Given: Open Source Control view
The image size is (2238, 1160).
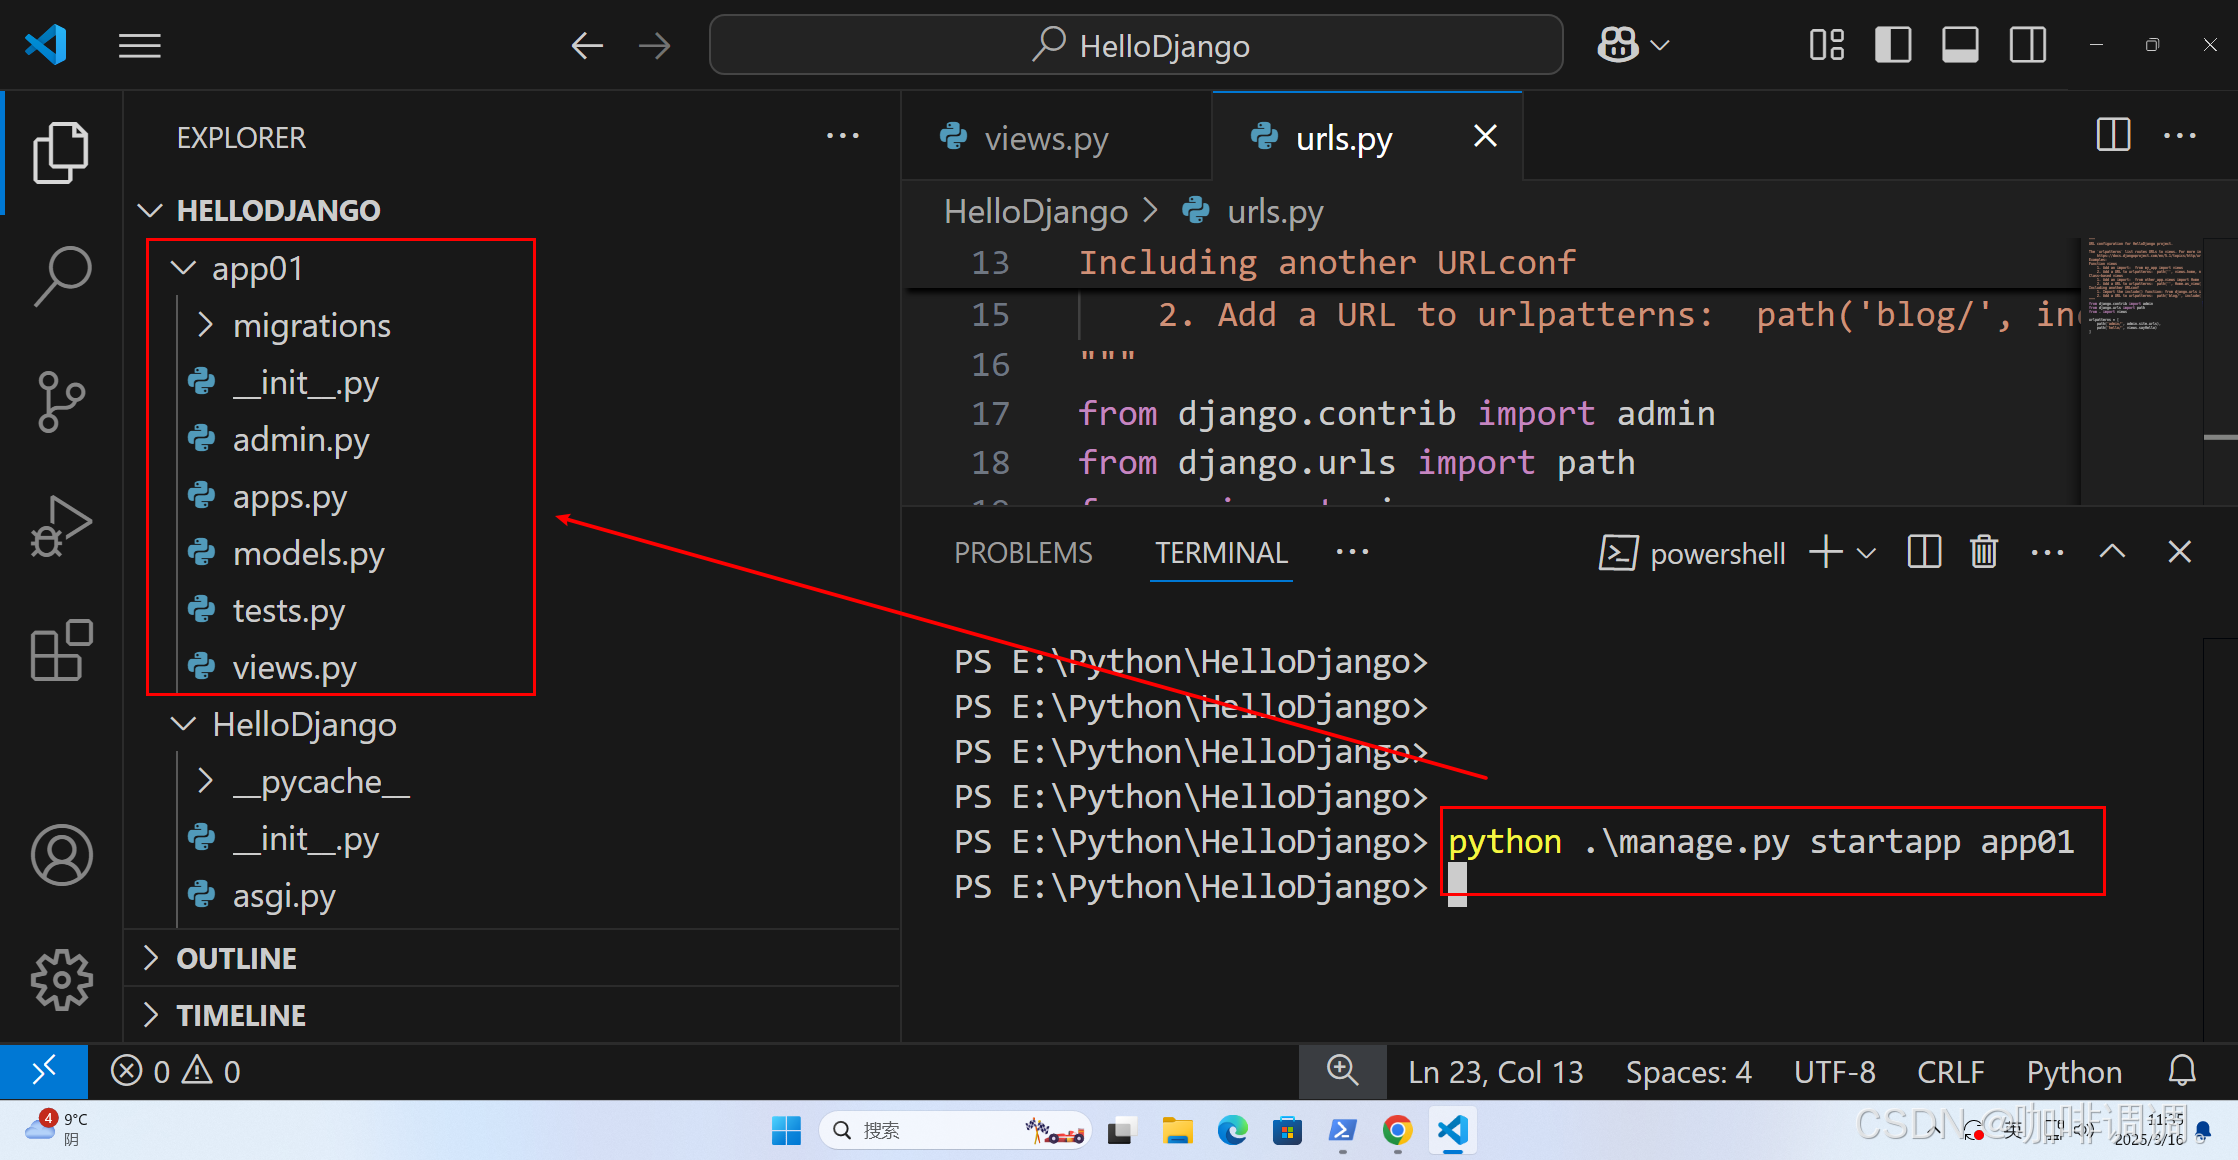Looking at the screenshot, I should (62, 401).
